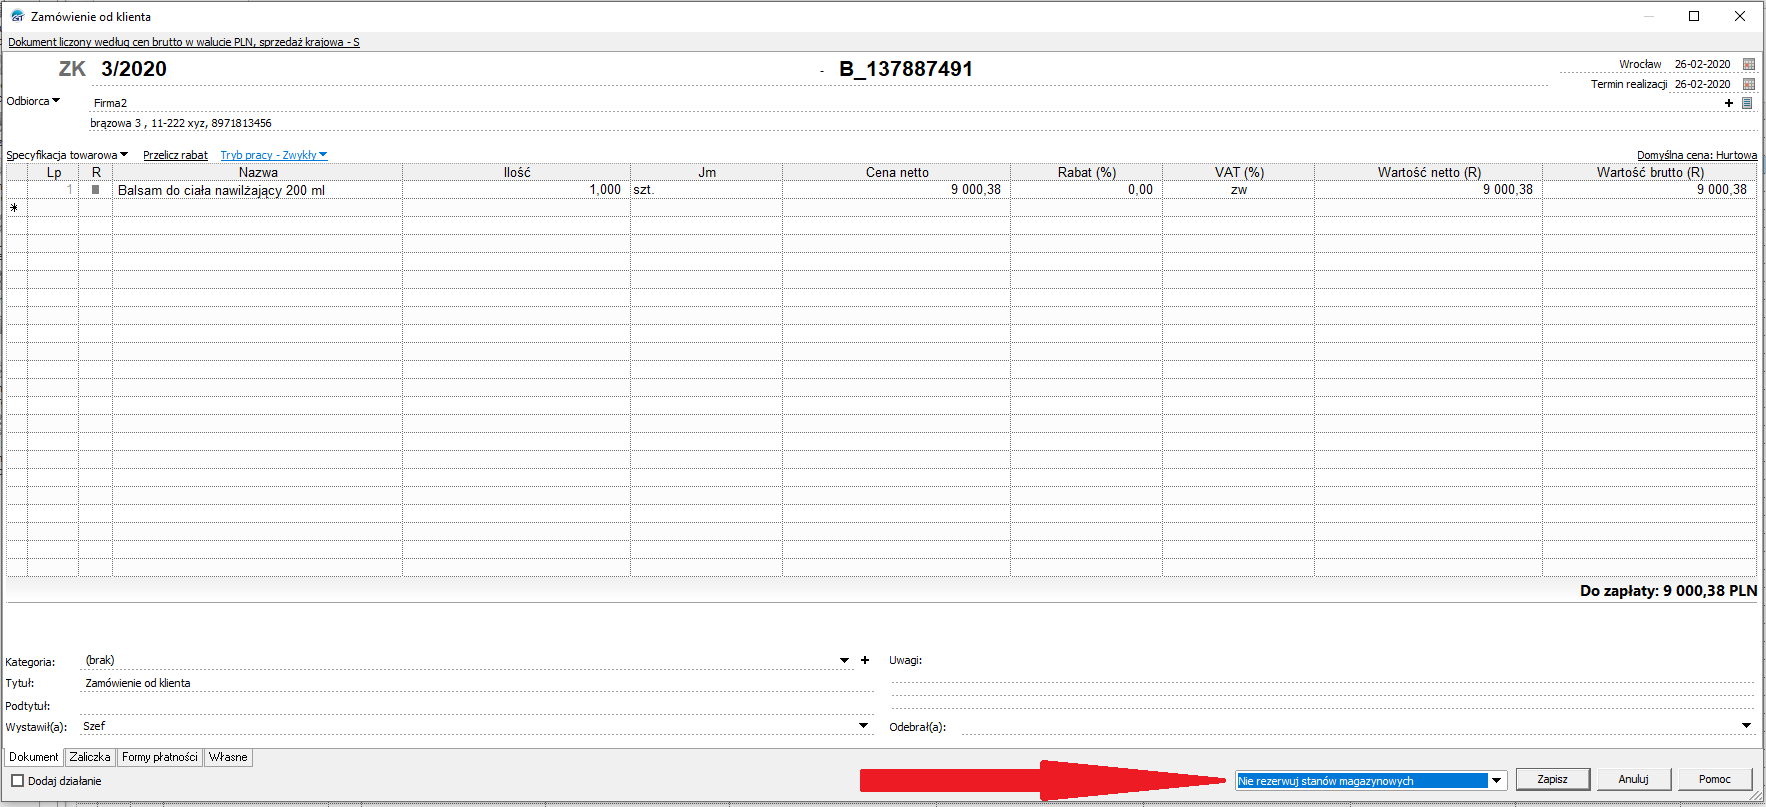Open Tryb pracy - Zwykły dropdown
The image size is (1766, 807).
pos(274,155)
